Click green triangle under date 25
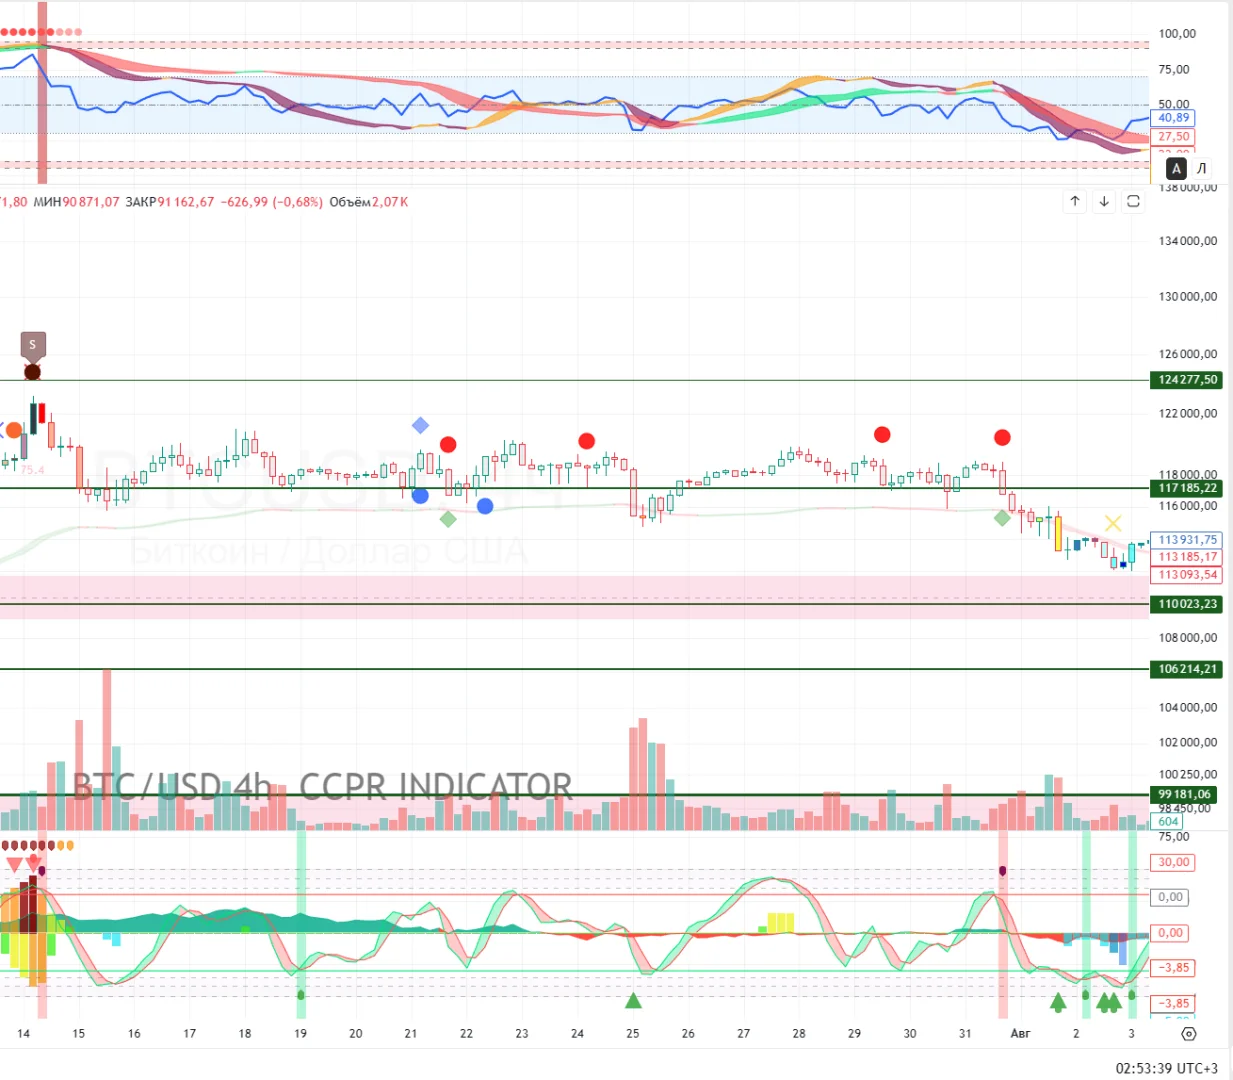 (x=633, y=1001)
